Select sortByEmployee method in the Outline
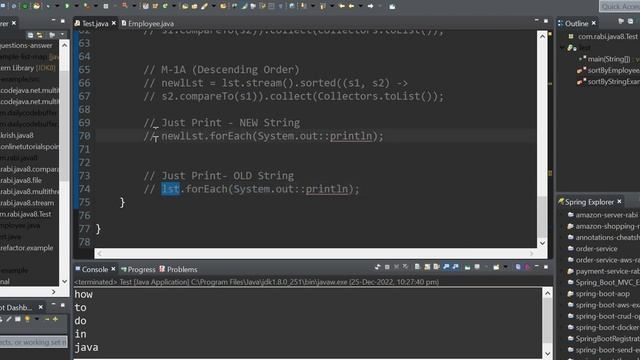 coord(613,70)
